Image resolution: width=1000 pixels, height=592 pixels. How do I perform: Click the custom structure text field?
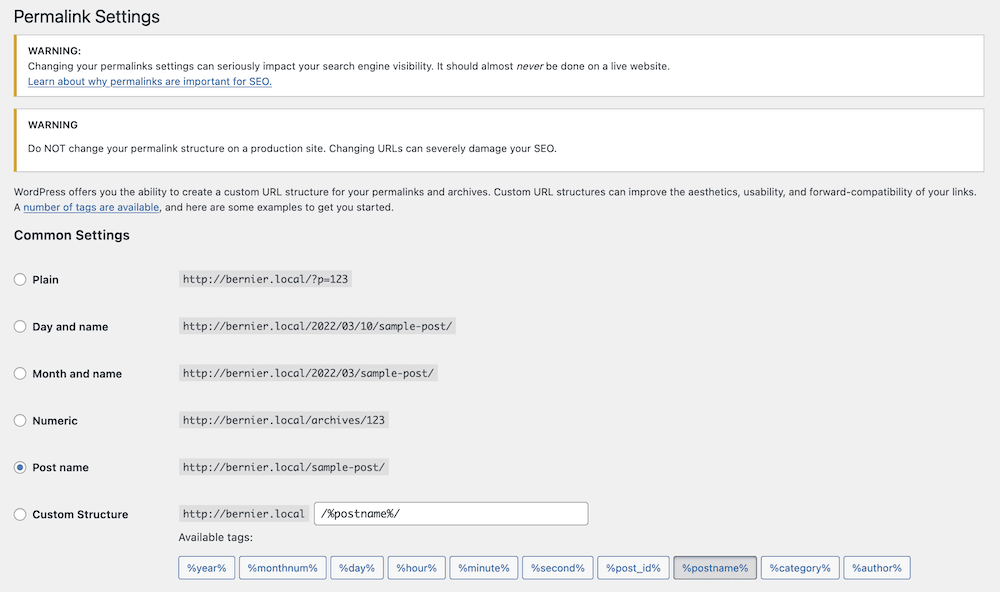[450, 514]
